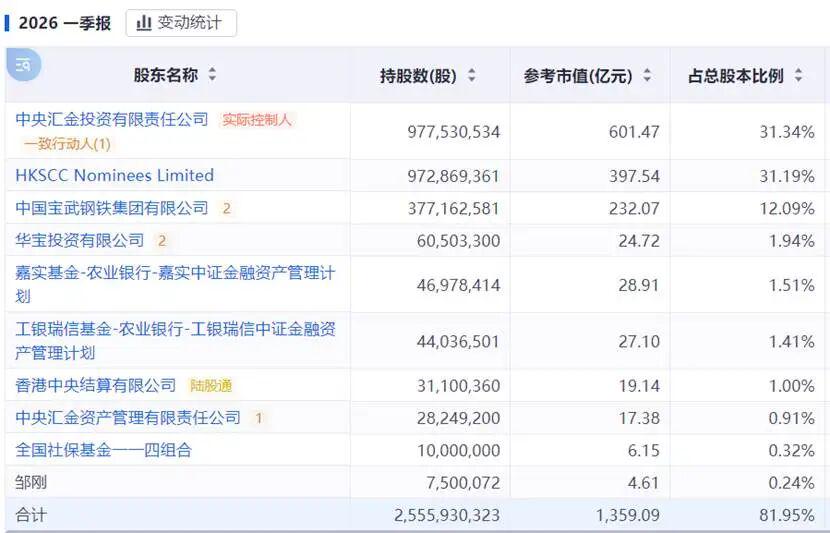
Task: Open the 变动统计 change statistics button
Action: pyautogui.click(x=181, y=23)
